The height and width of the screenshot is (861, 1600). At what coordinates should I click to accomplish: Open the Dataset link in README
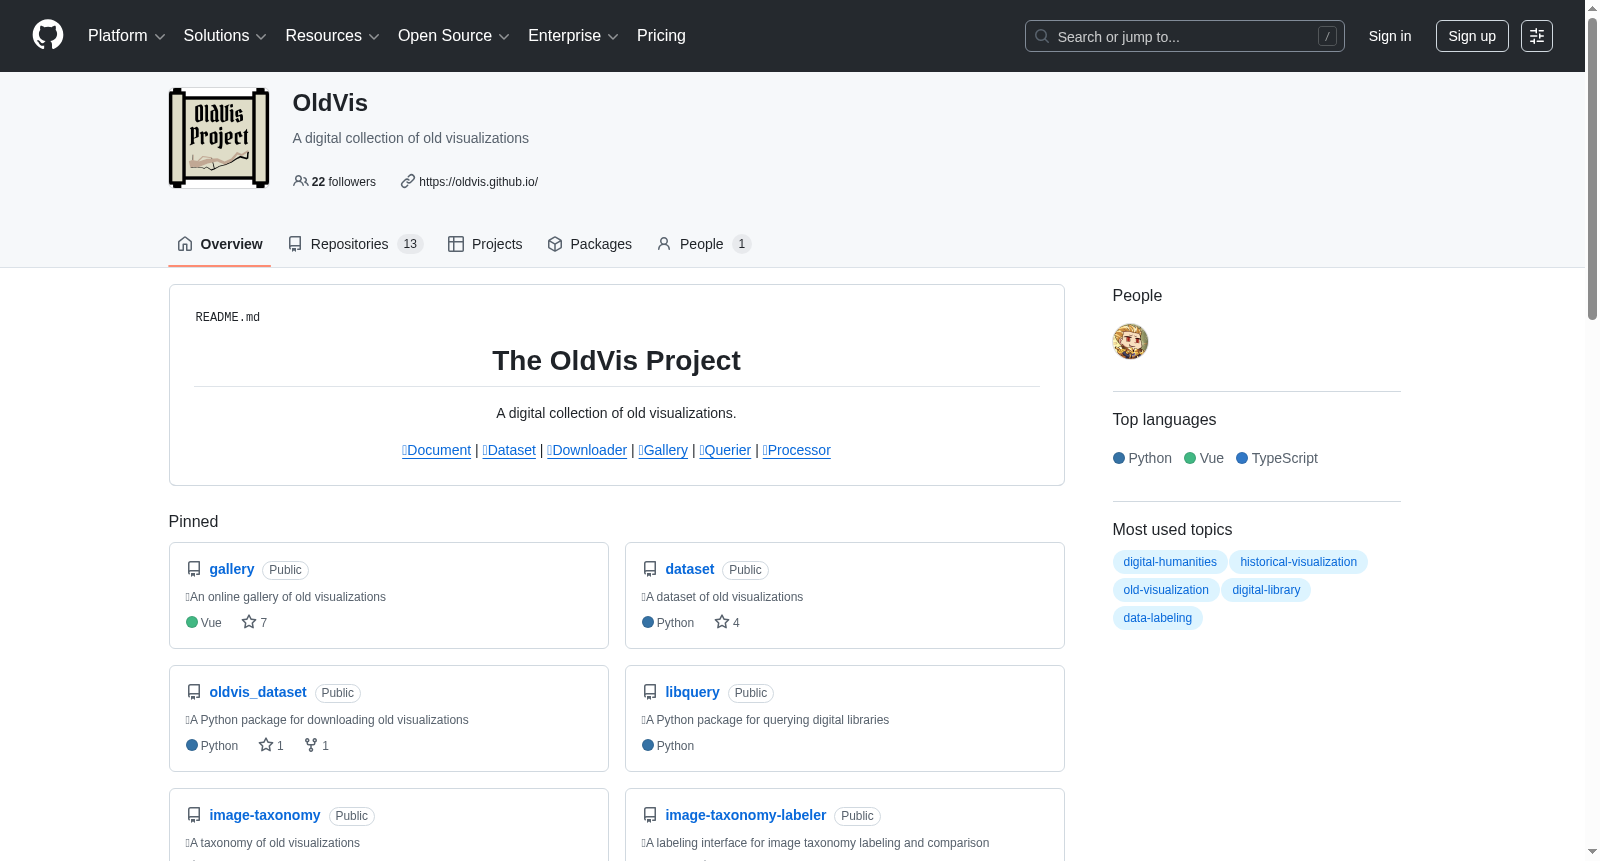(509, 450)
